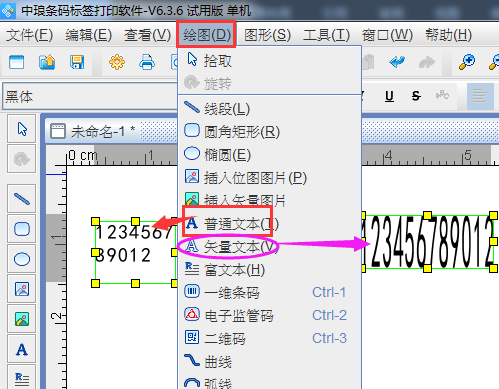Image resolution: width=499 pixels, height=389 pixels.
Task: Choose 矢量文本(V) menu entry
Action: point(270,247)
